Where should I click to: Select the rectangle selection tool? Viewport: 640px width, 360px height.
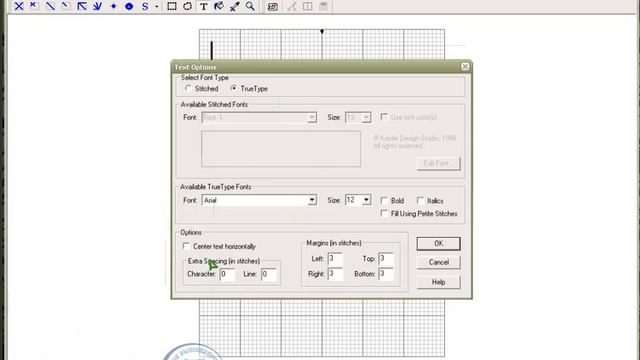click(x=172, y=6)
